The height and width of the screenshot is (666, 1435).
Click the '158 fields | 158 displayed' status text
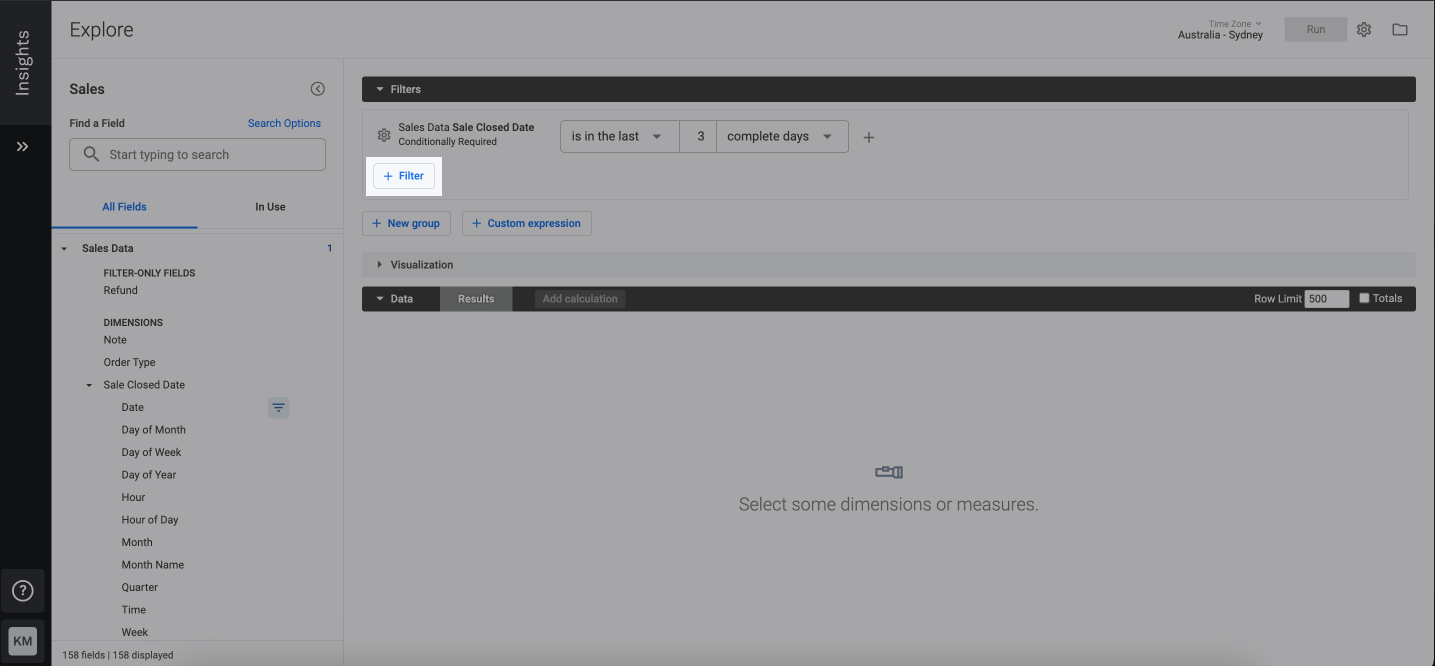(x=118, y=655)
